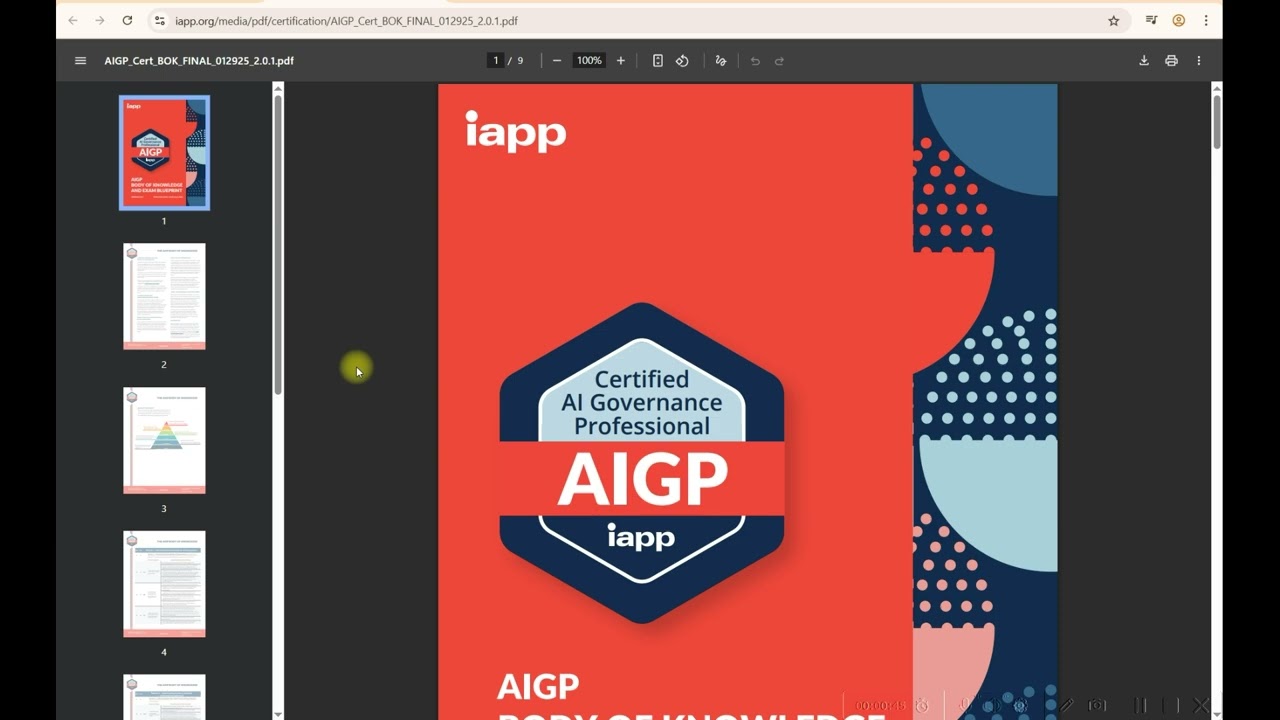Click the document scroll down arrow

pyautogui.click(x=1217, y=714)
